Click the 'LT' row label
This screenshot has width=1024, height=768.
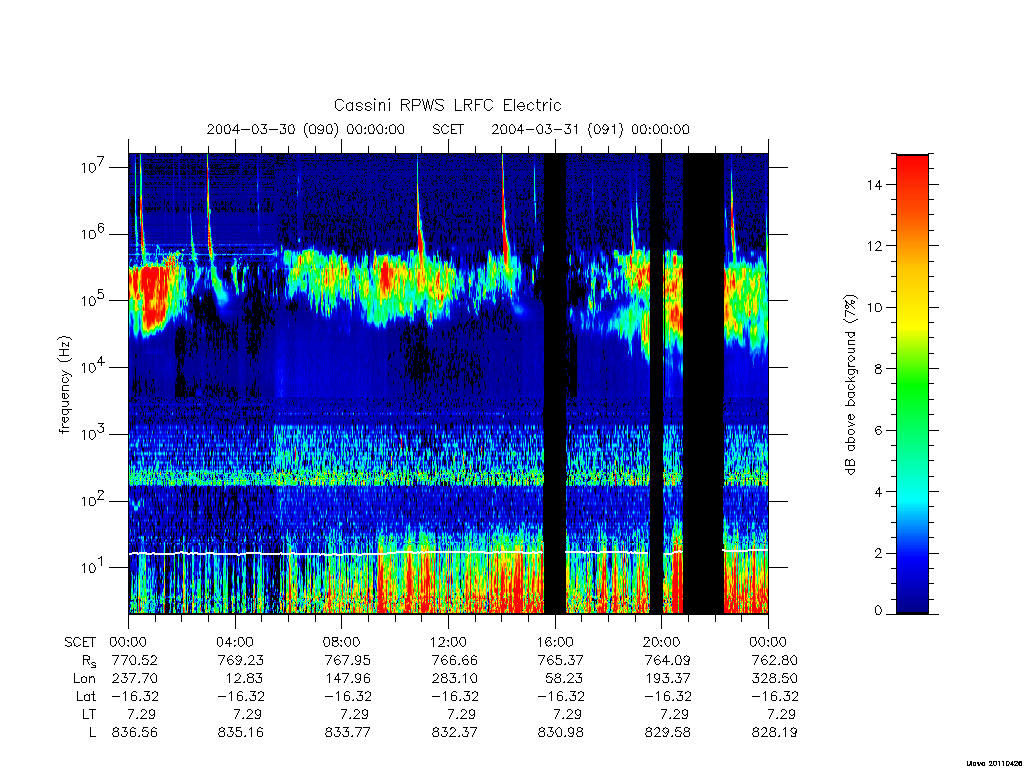[89, 714]
